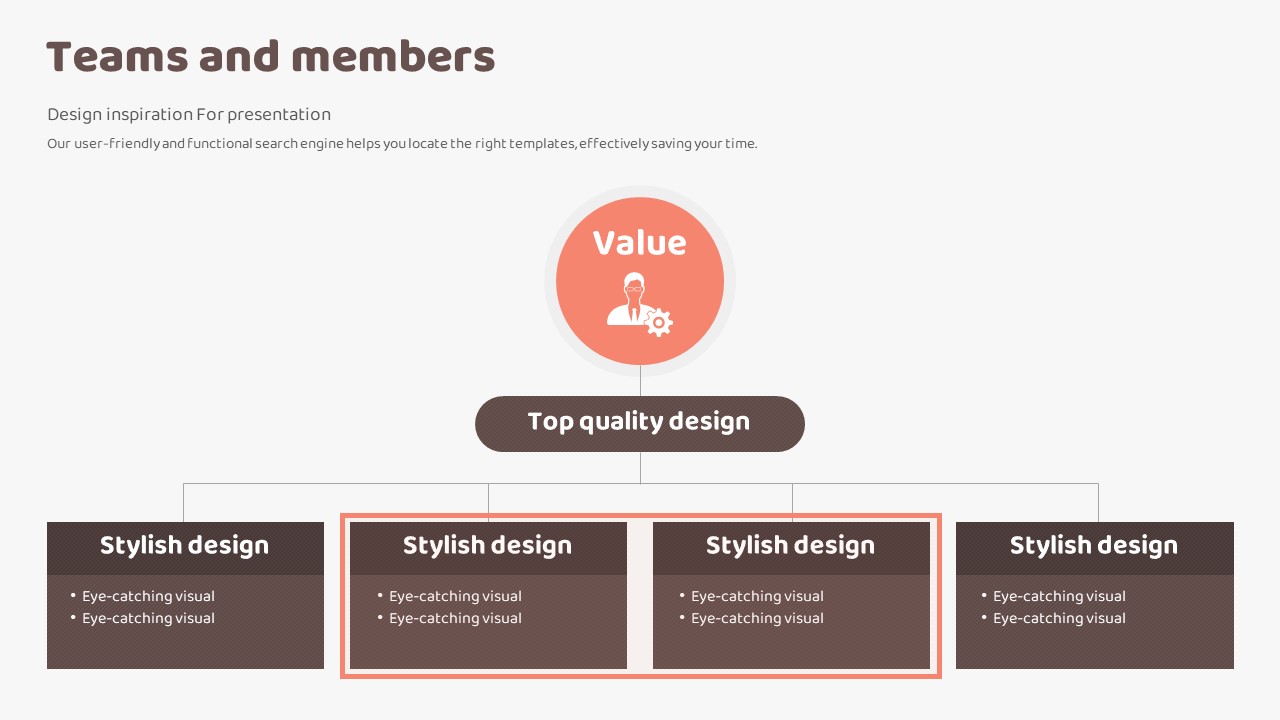Viewport: 1280px width, 720px height.
Task: Click second bullet in the leftmost card
Action: pyautogui.click(x=148, y=618)
